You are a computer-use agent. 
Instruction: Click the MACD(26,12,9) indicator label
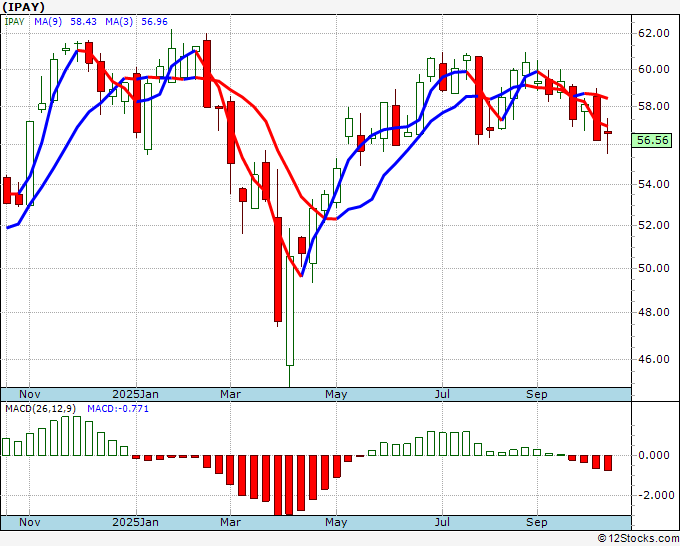coord(41,409)
